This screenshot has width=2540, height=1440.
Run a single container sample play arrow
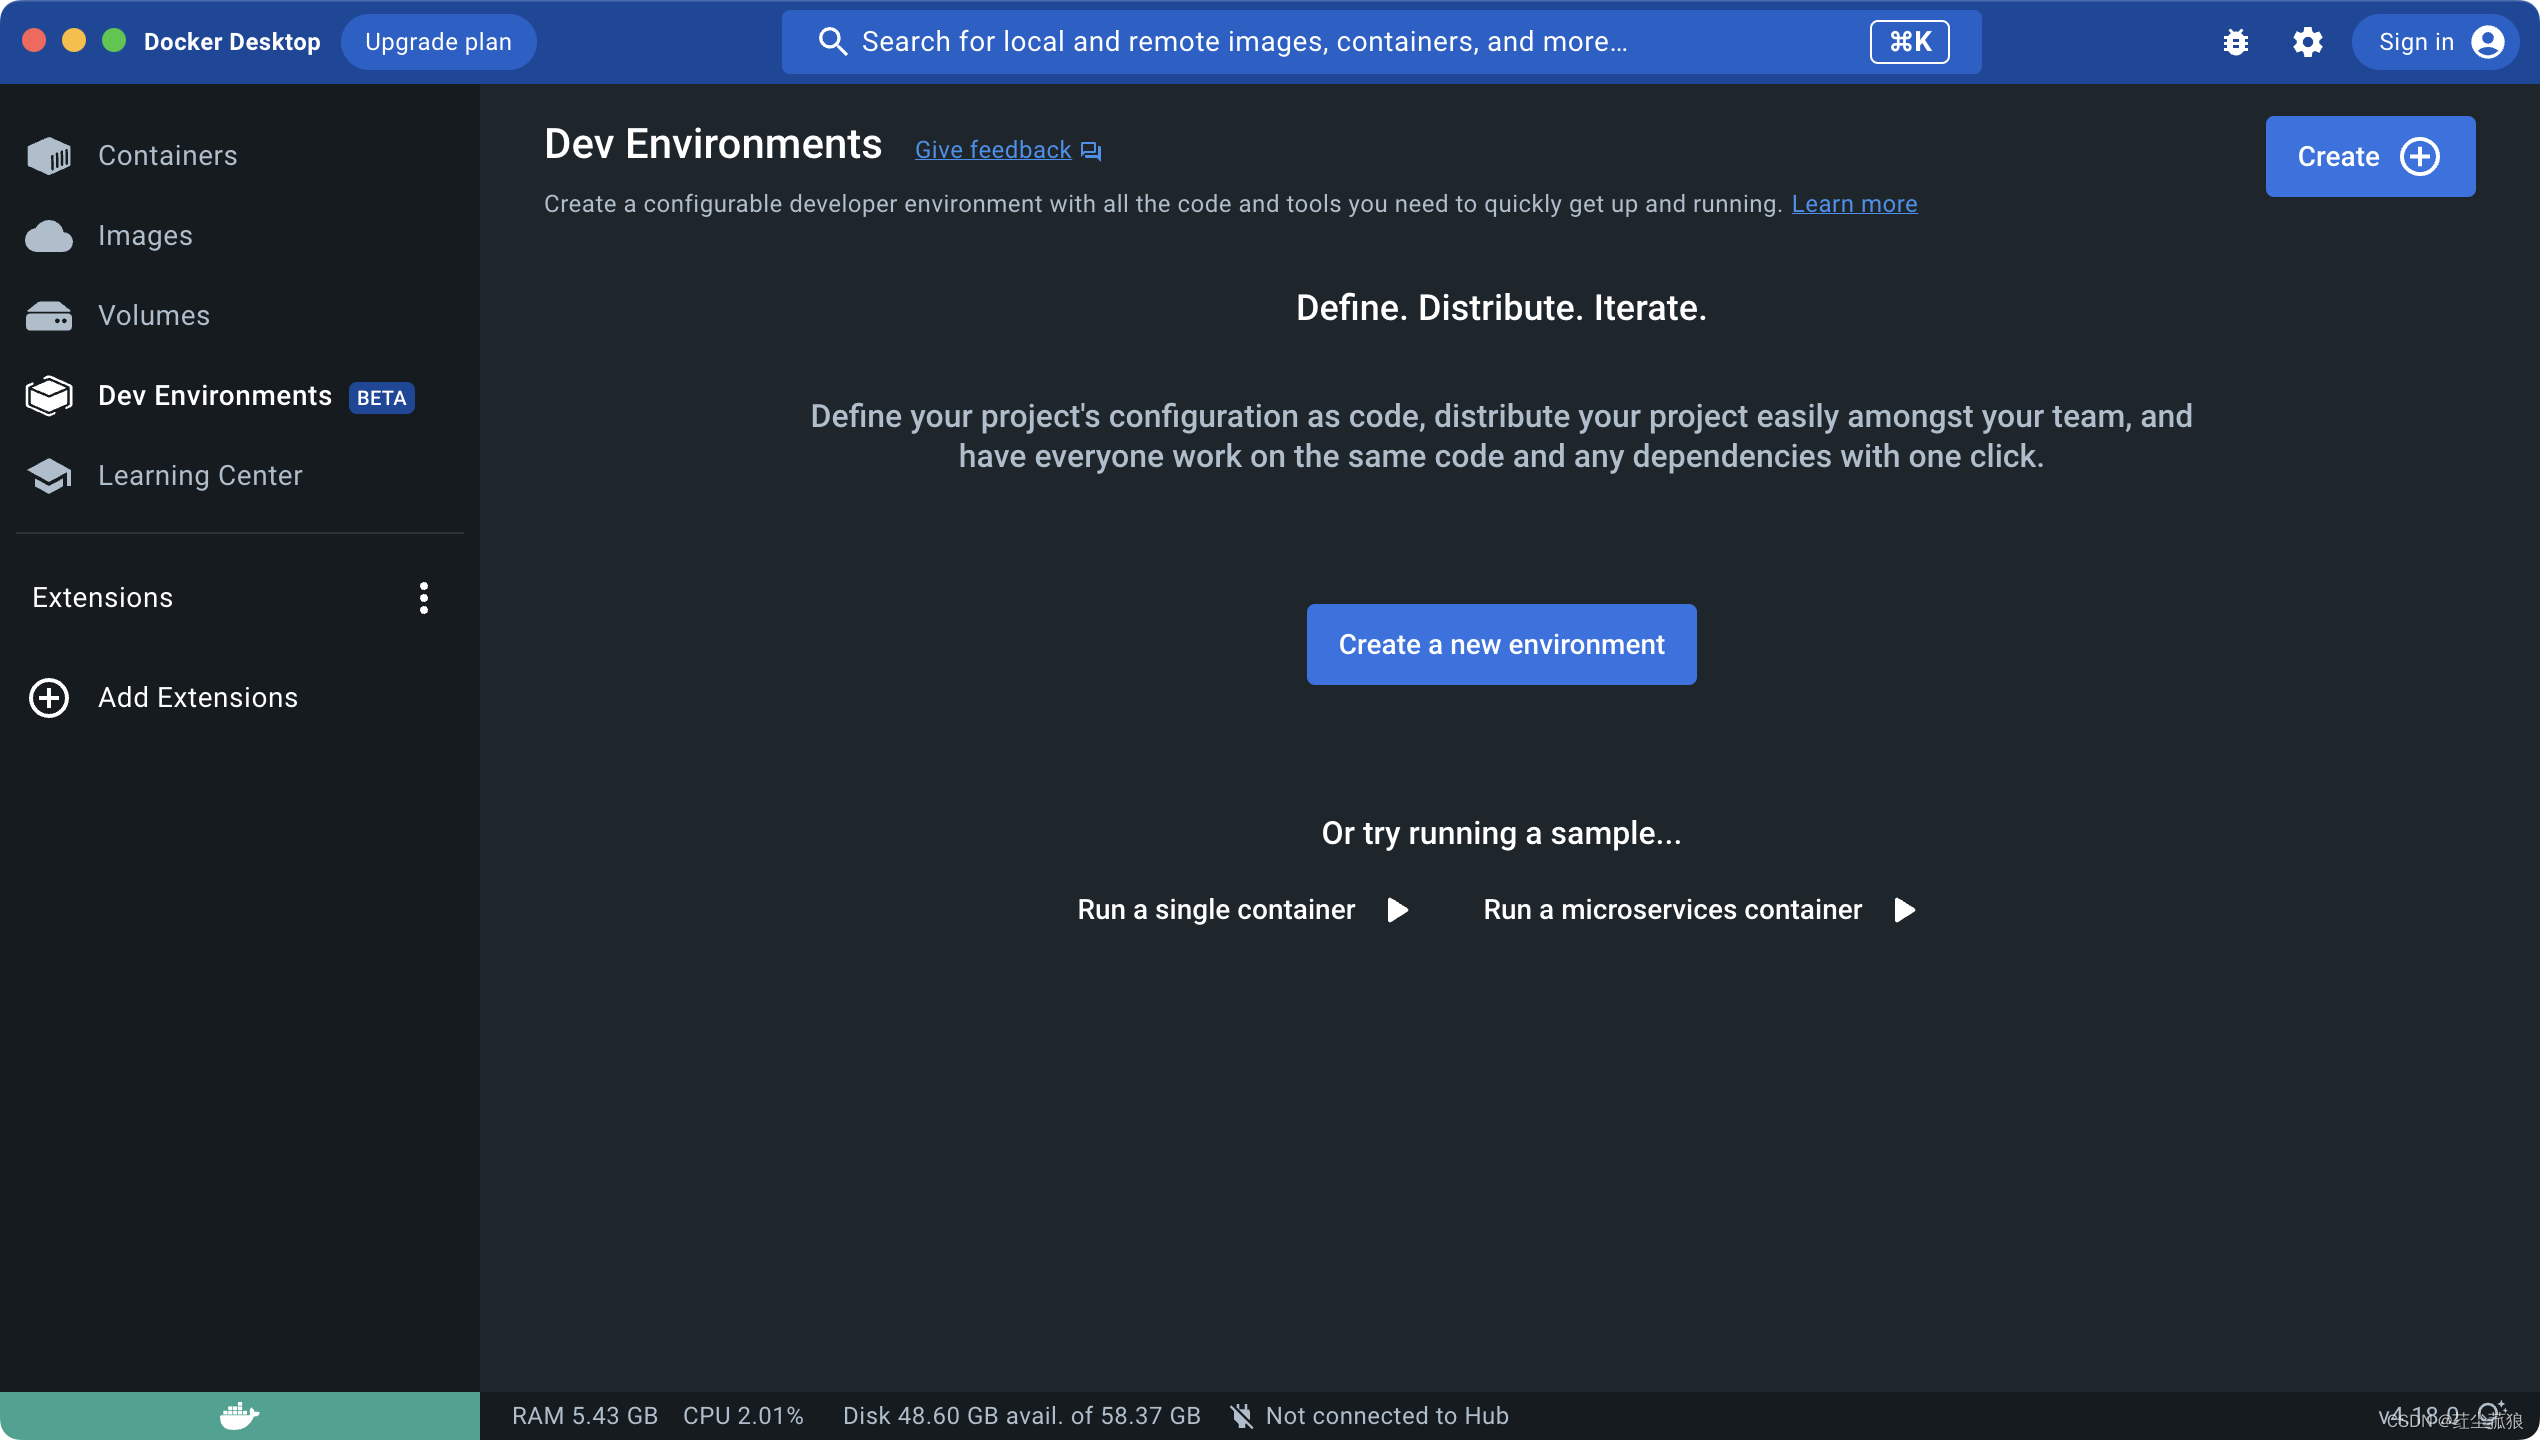1398,910
